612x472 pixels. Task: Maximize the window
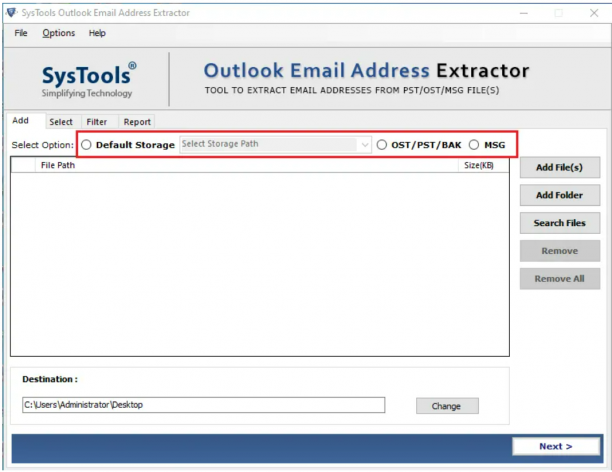tap(559, 13)
